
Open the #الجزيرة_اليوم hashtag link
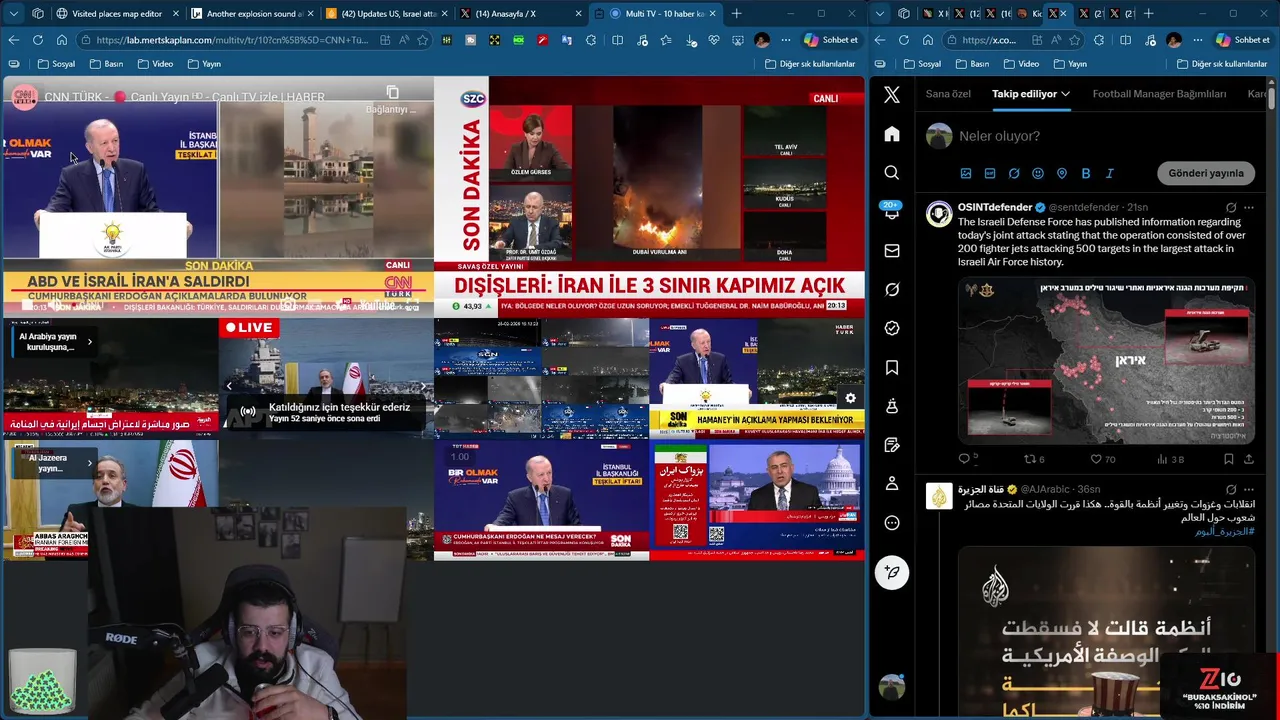point(1224,531)
